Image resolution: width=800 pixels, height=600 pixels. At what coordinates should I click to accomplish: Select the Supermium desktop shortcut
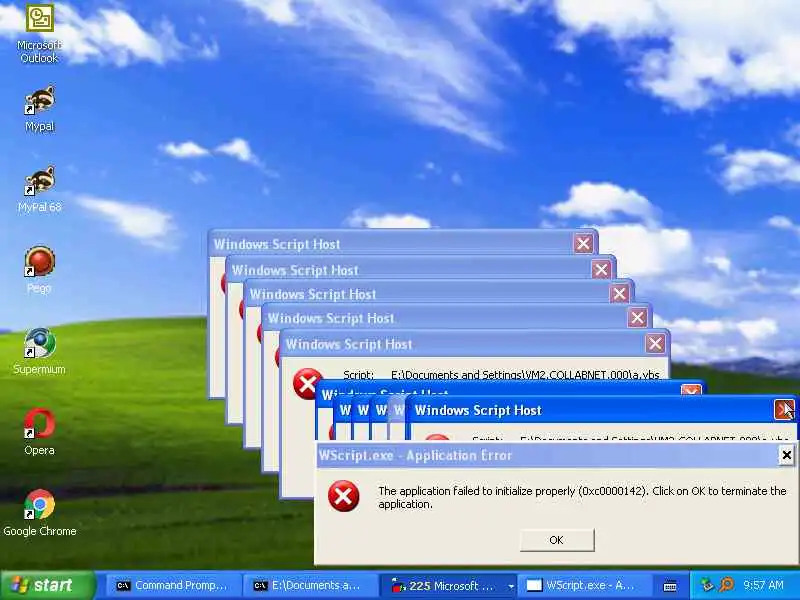[x=39, y=351]
